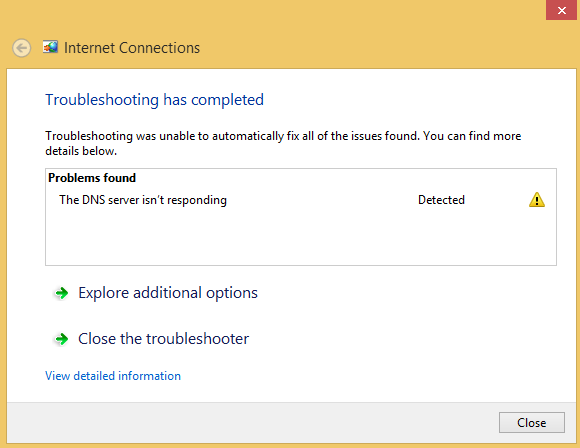
Task: Click the Internet Connections globe icon
Action: coord(50,47)
